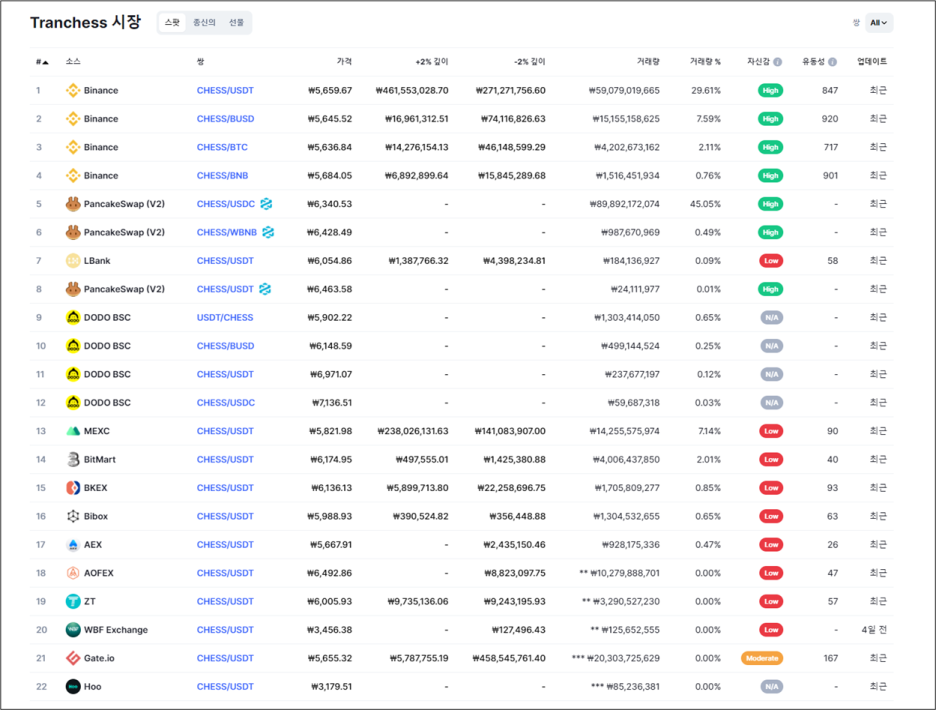This screenshot has height=710, width=936.
Task: Sort by the 거래량 % column header
Action: [705, 62]
